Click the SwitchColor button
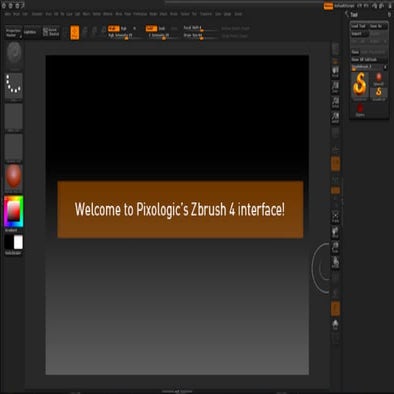This screenshot has height=394, width=394. pyautogui.click(x=13, y=253)
